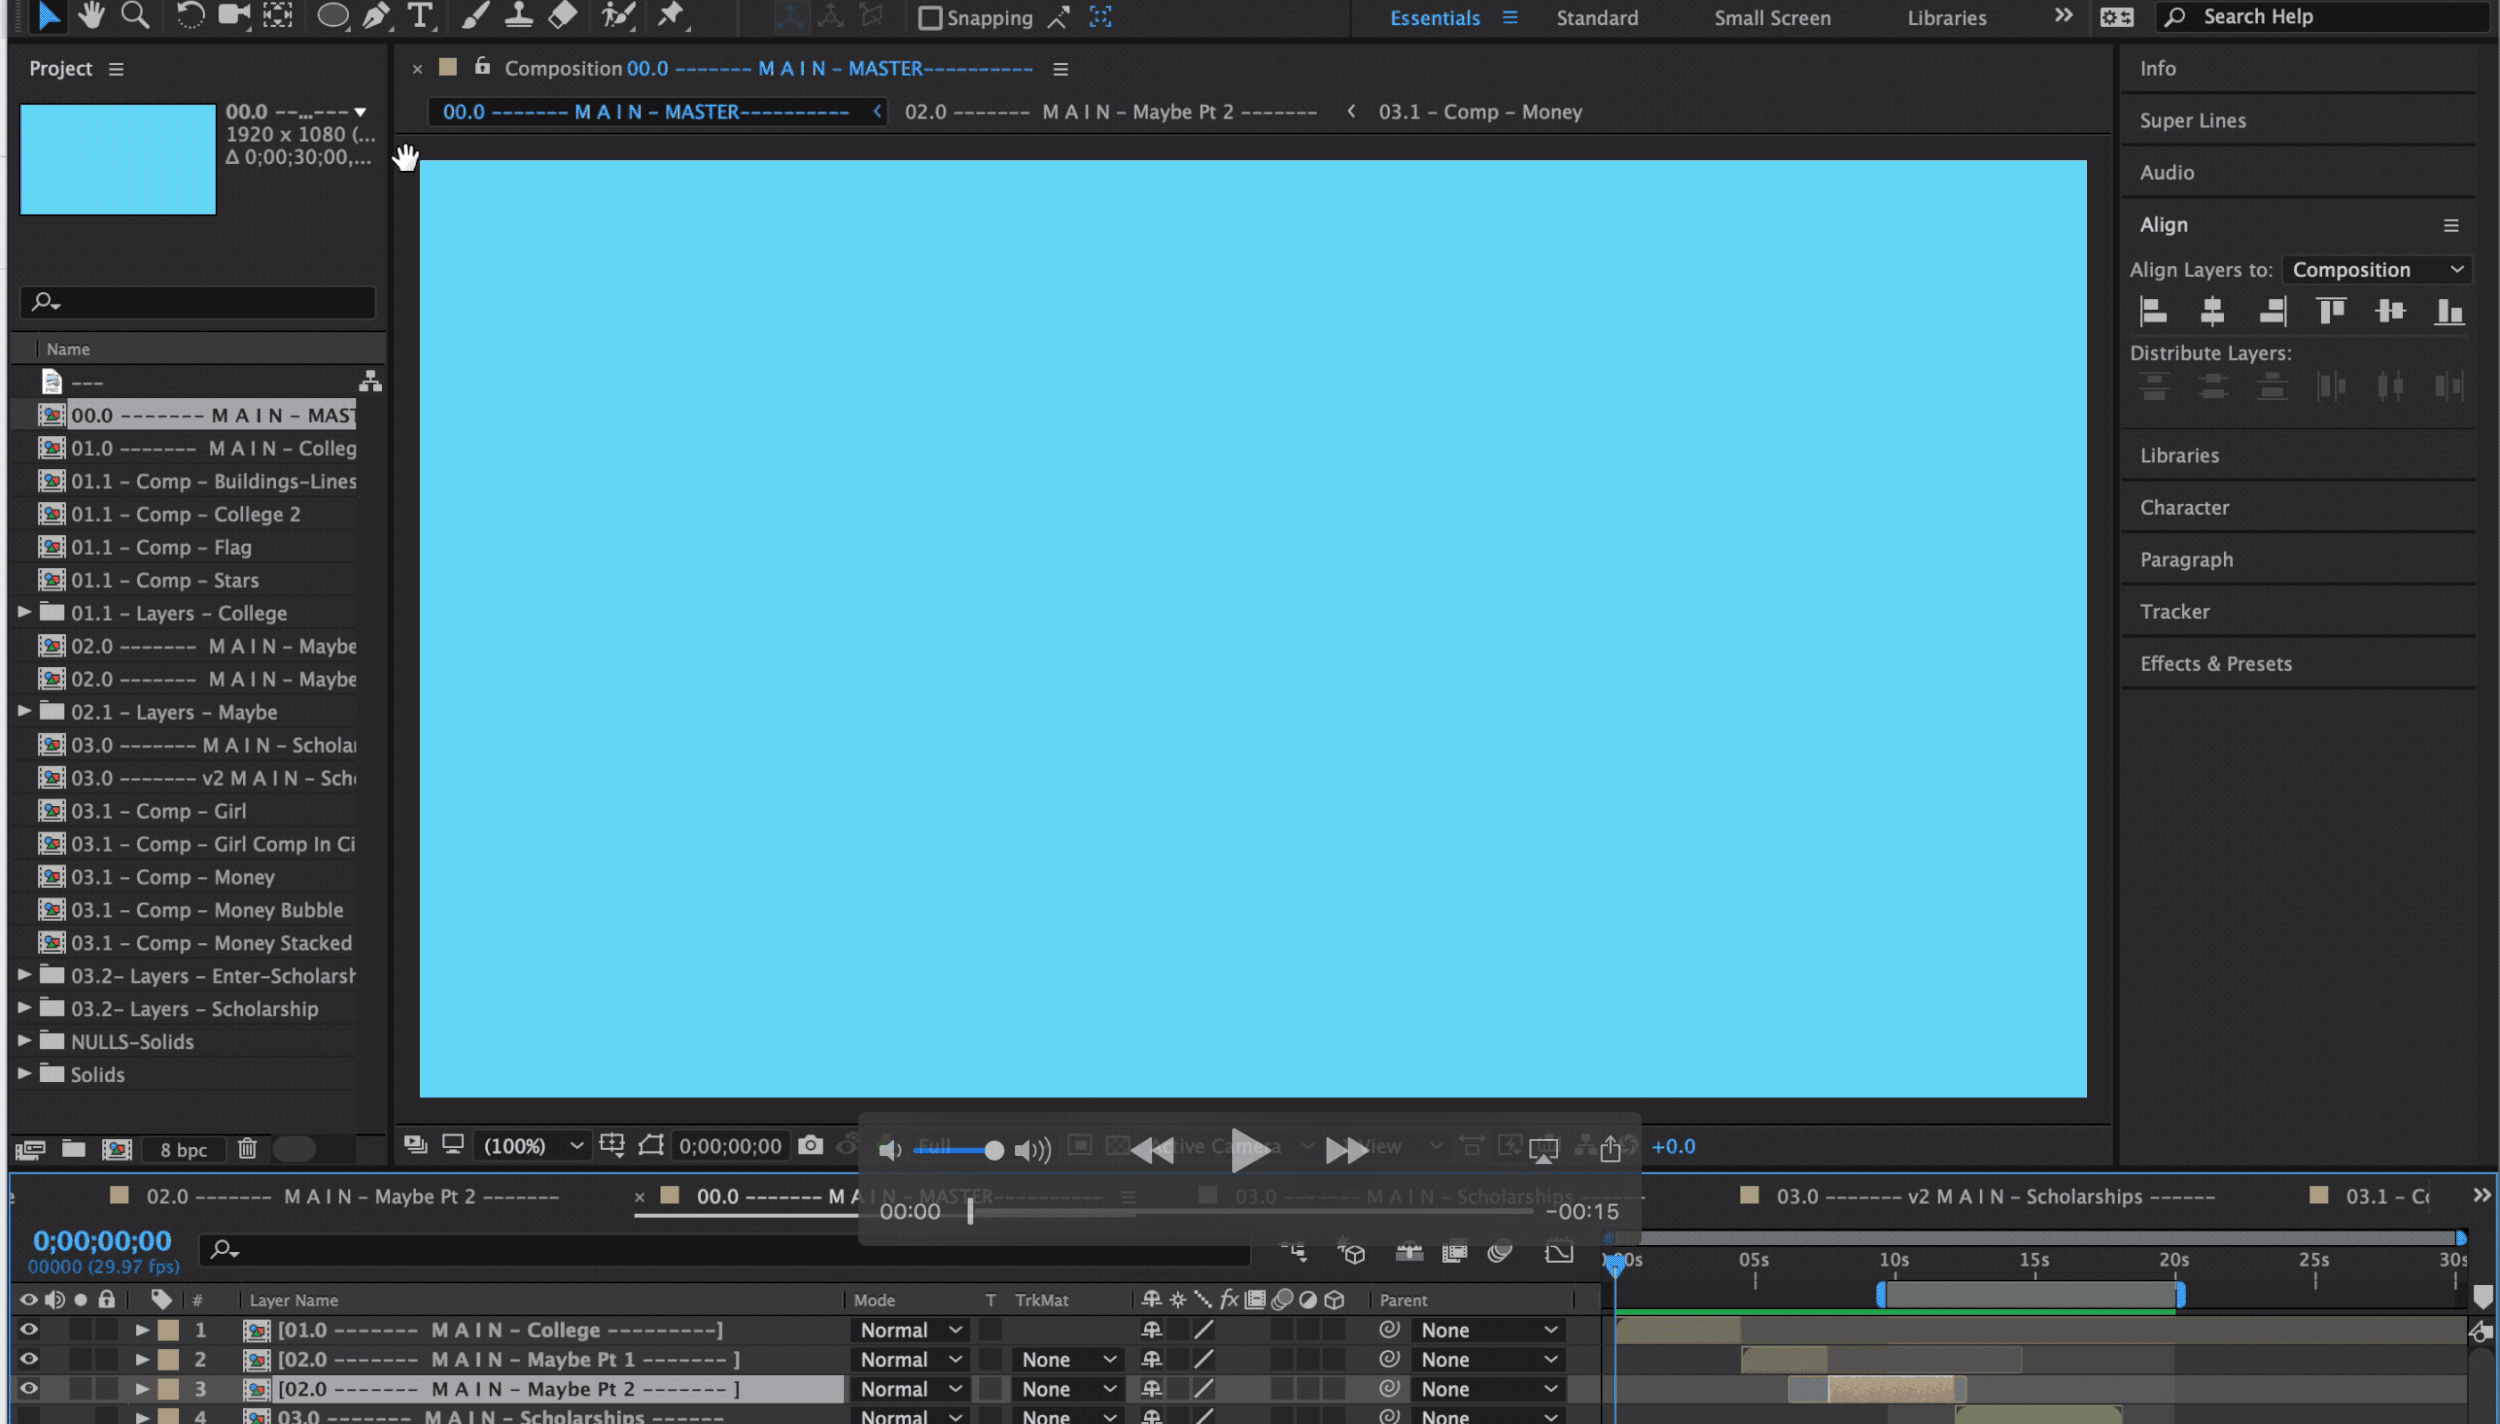Select the Ellipse shape tool
Screen dimensions: 2500x1424
point(333,15)
